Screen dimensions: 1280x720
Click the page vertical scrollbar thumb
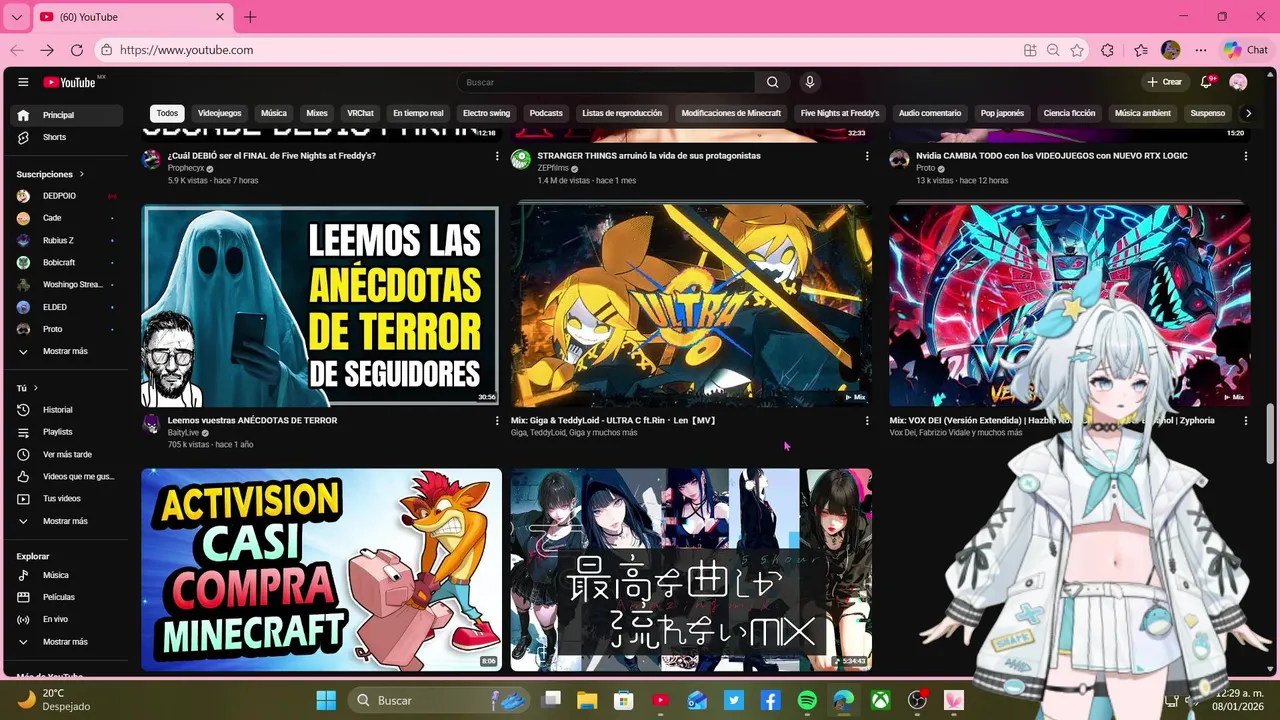tap(1271, 434)
